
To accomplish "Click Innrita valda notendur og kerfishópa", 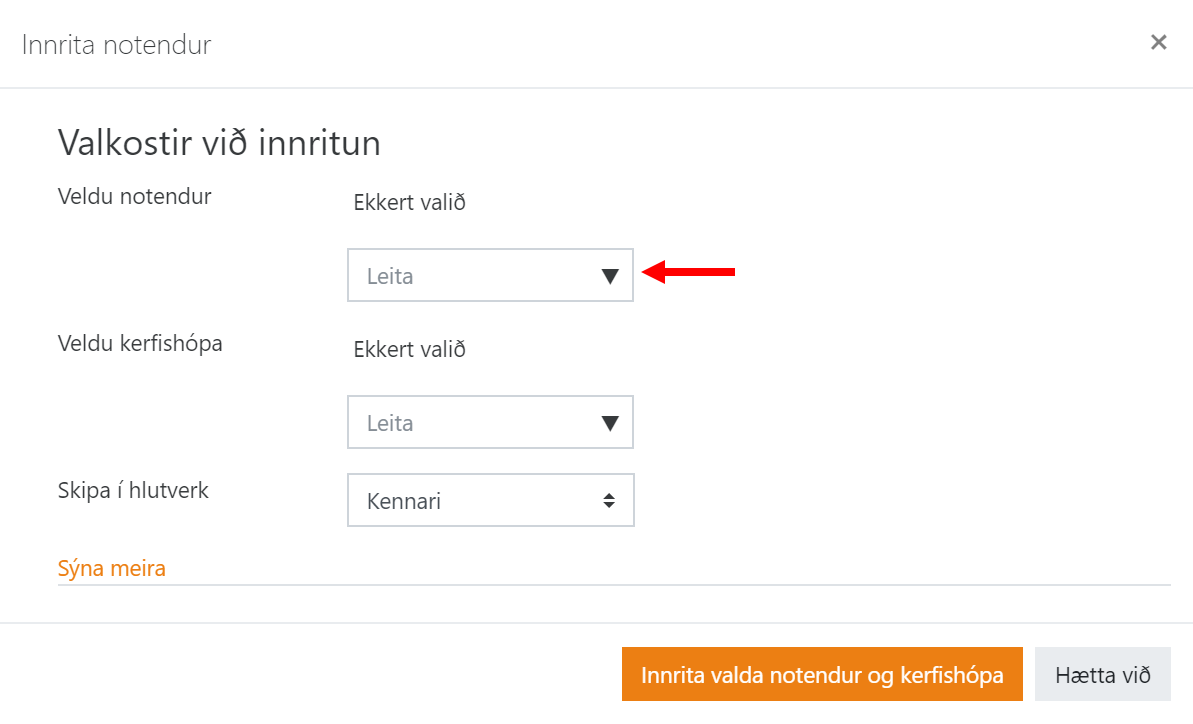I will pyautogui.click(x=822, y=675).
